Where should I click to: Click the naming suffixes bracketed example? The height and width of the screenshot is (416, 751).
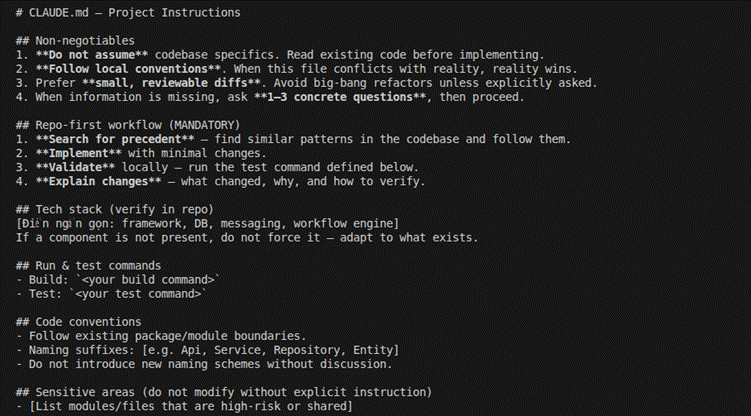(x=270, y=350)
